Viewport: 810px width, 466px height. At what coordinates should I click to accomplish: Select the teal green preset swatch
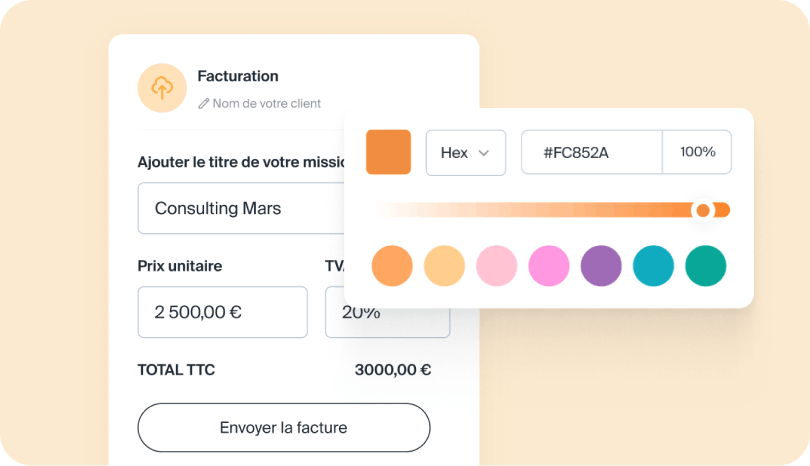[x=706, y=266]
